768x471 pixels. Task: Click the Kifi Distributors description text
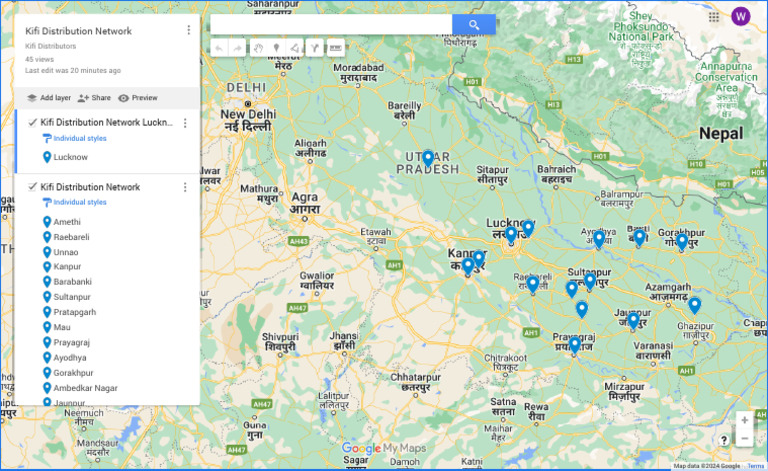50,46
